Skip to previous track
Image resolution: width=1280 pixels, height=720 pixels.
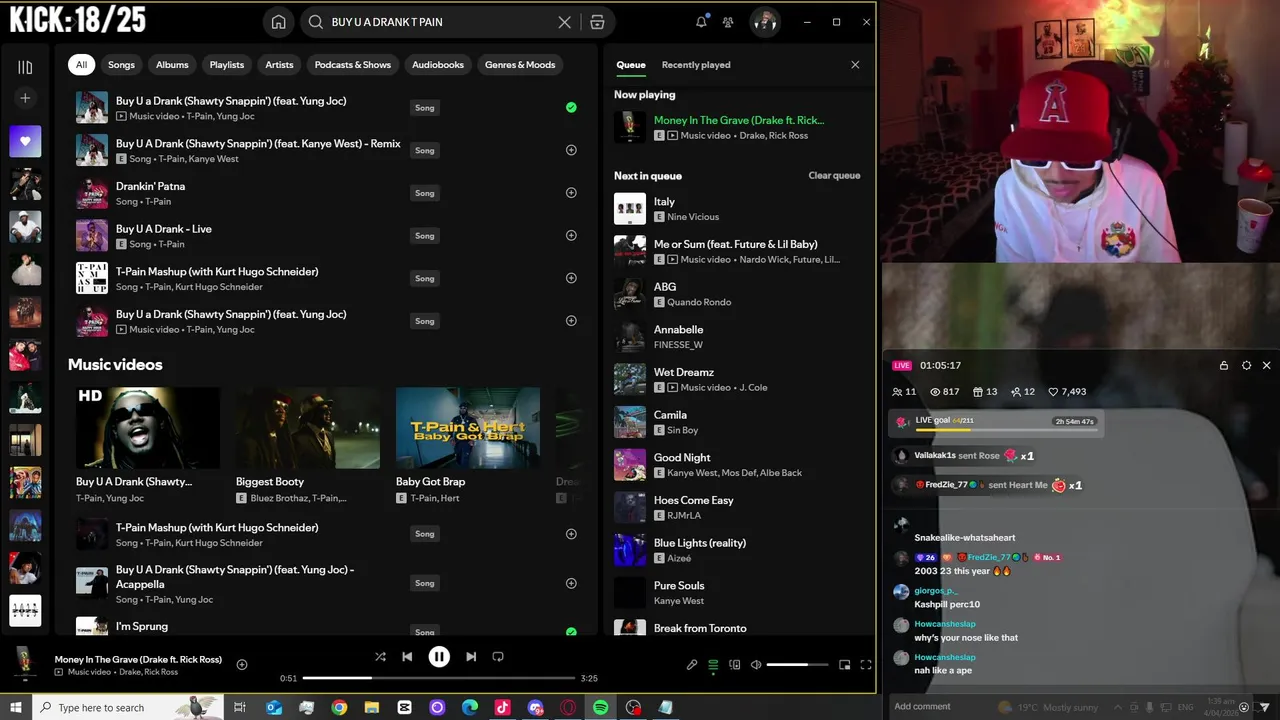(407, 657)
